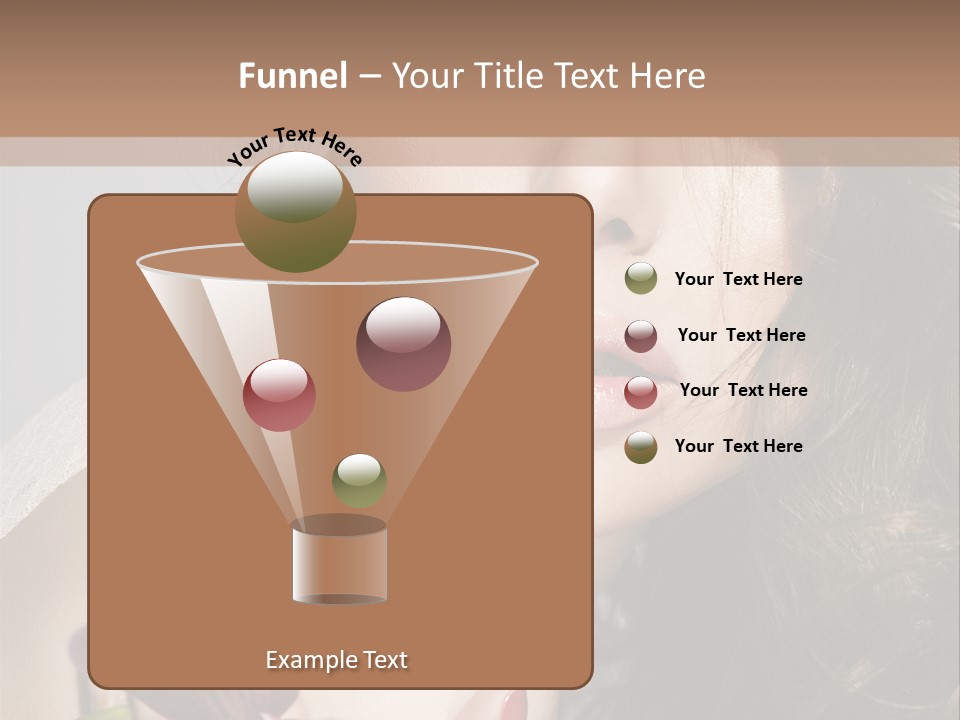Click the fourth 'Your Text Here' list label
The width and height of the screenshot is (960, 720).
(x=739, y=446)
